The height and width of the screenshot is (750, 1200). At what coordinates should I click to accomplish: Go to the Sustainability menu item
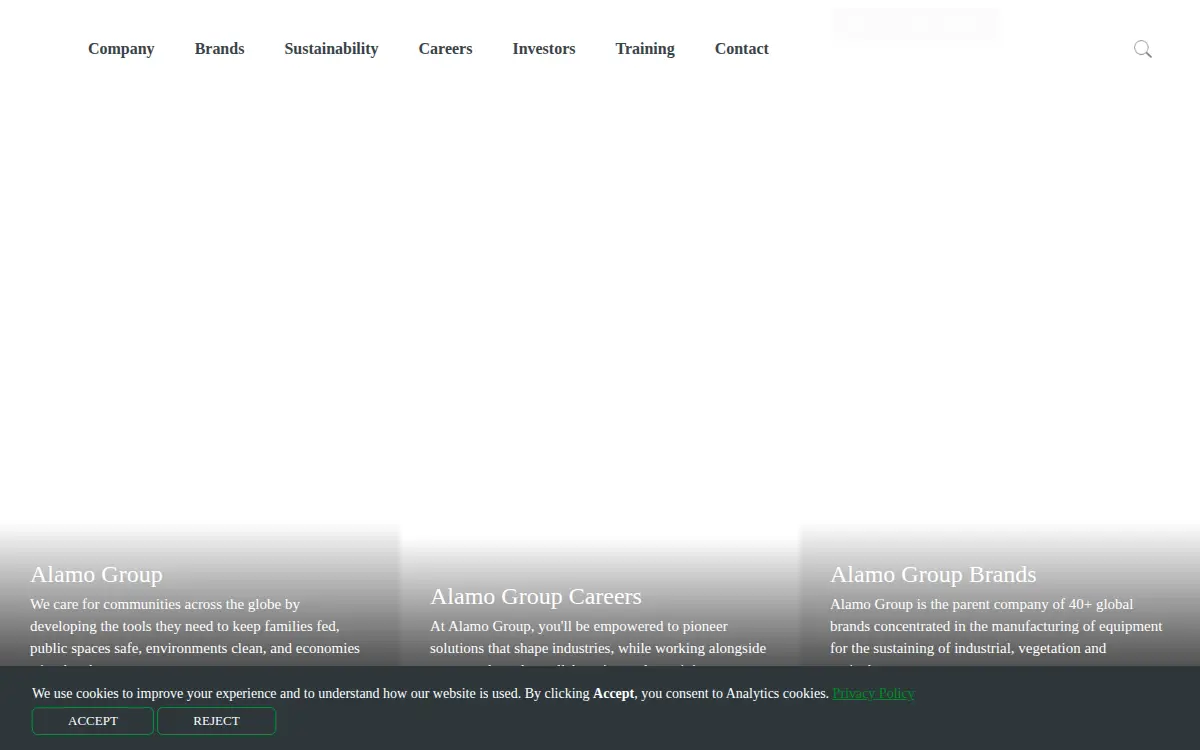tap(331, 49)
